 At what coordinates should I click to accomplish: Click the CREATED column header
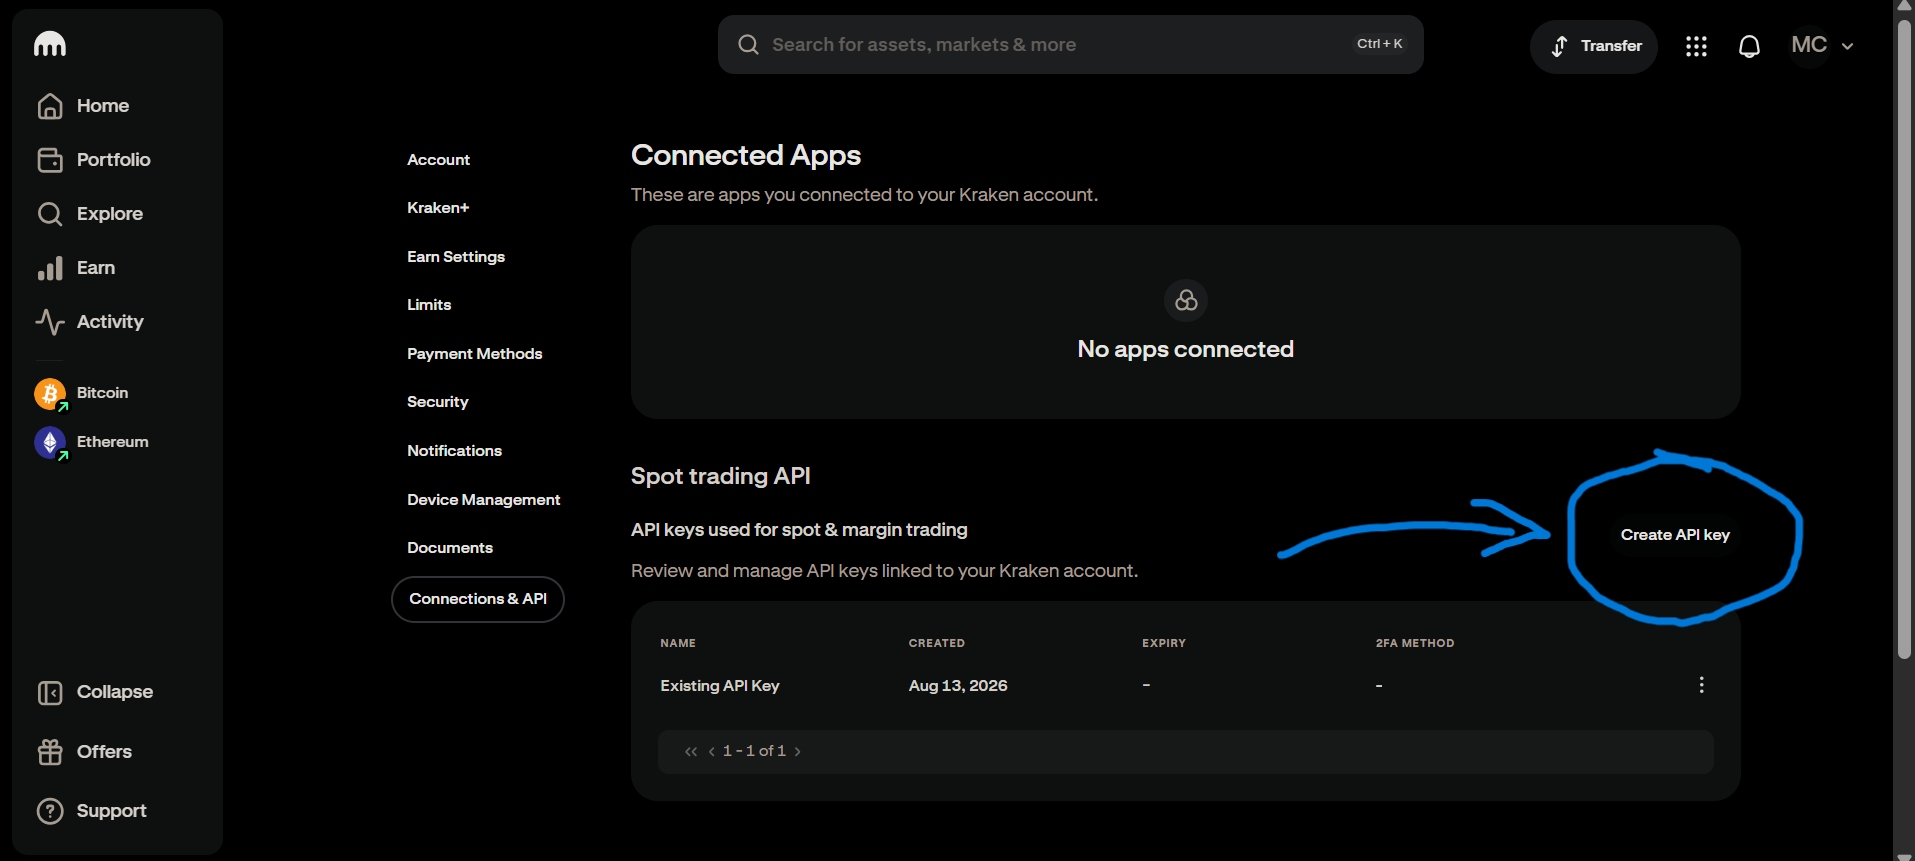point(937,643)
